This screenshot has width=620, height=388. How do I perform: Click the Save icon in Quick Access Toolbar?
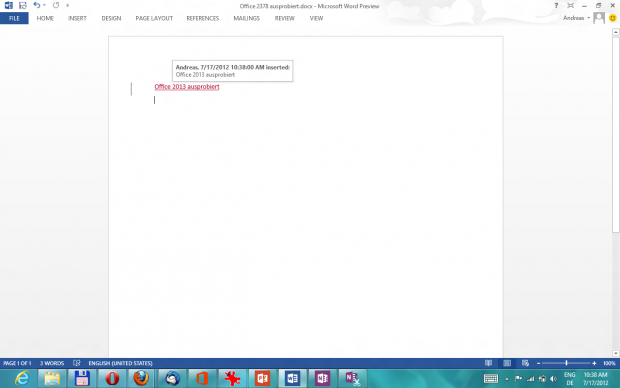[x=23, y=6]
